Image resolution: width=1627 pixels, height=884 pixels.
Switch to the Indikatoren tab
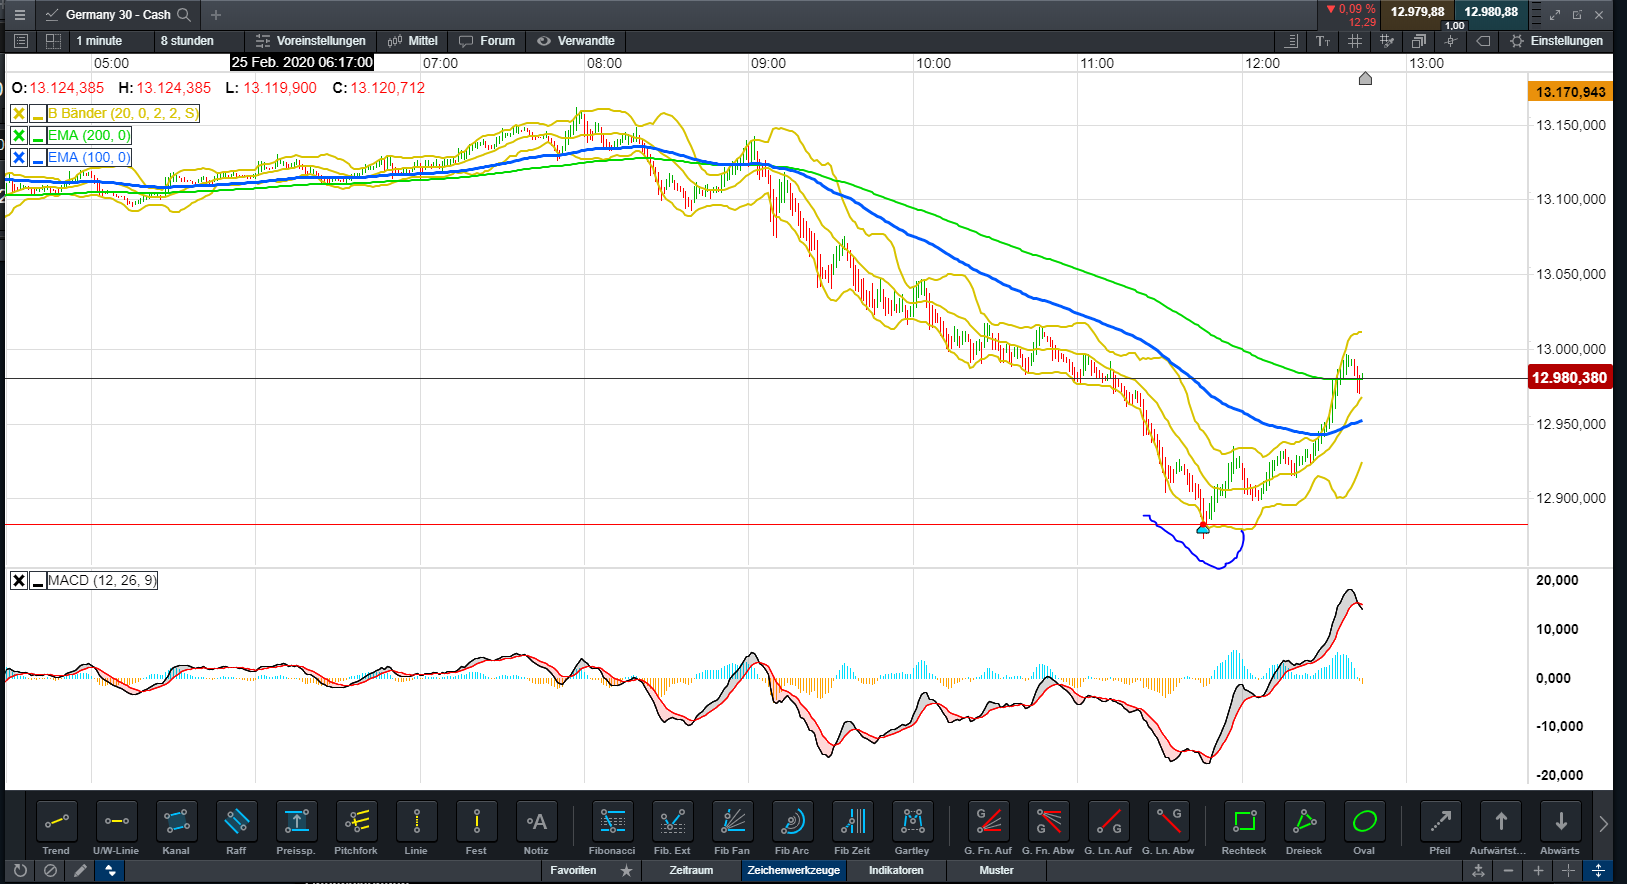(896, 870)
